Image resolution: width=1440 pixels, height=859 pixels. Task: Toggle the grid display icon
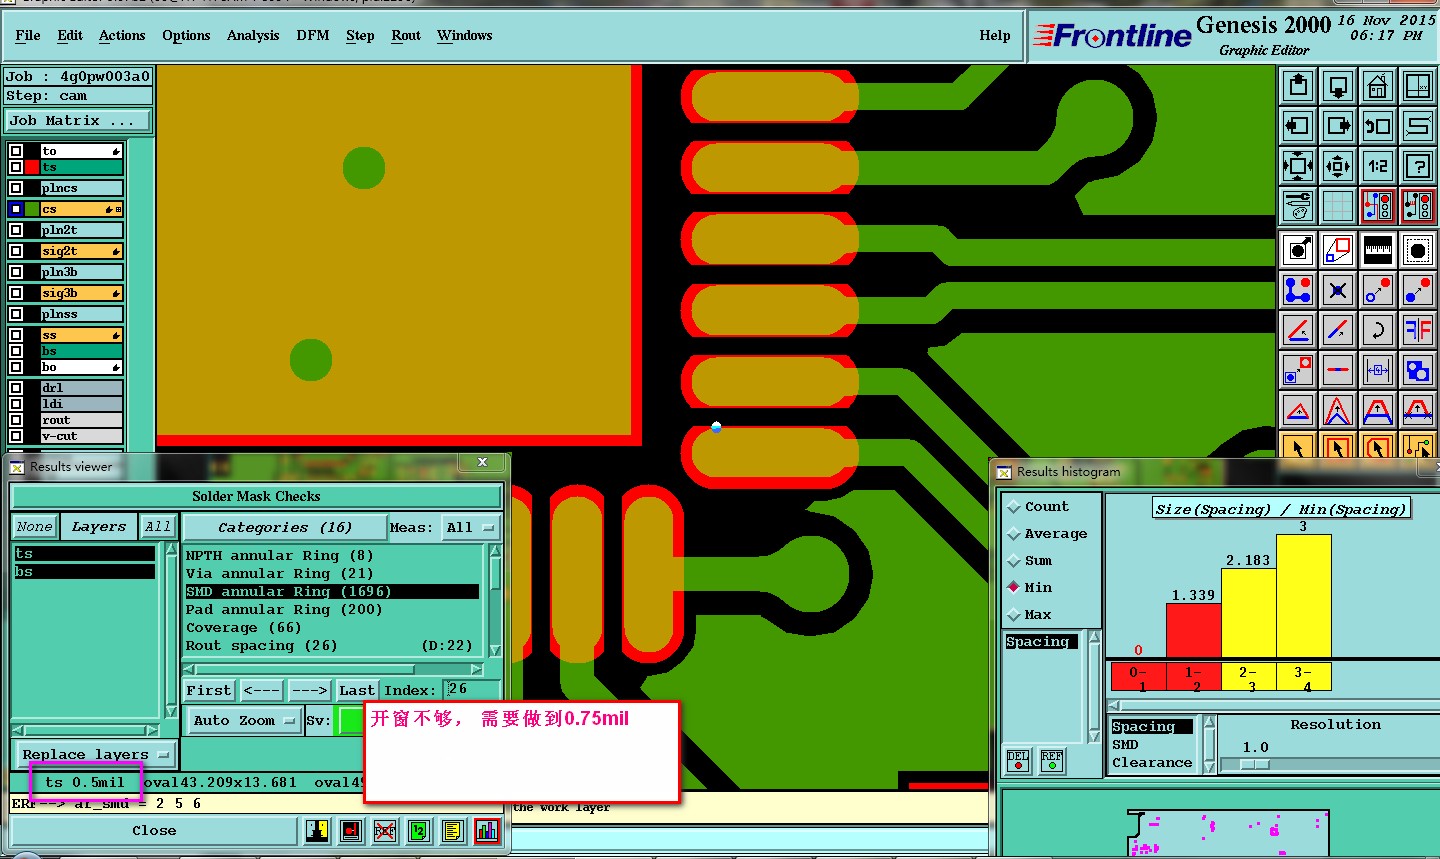1338,207
